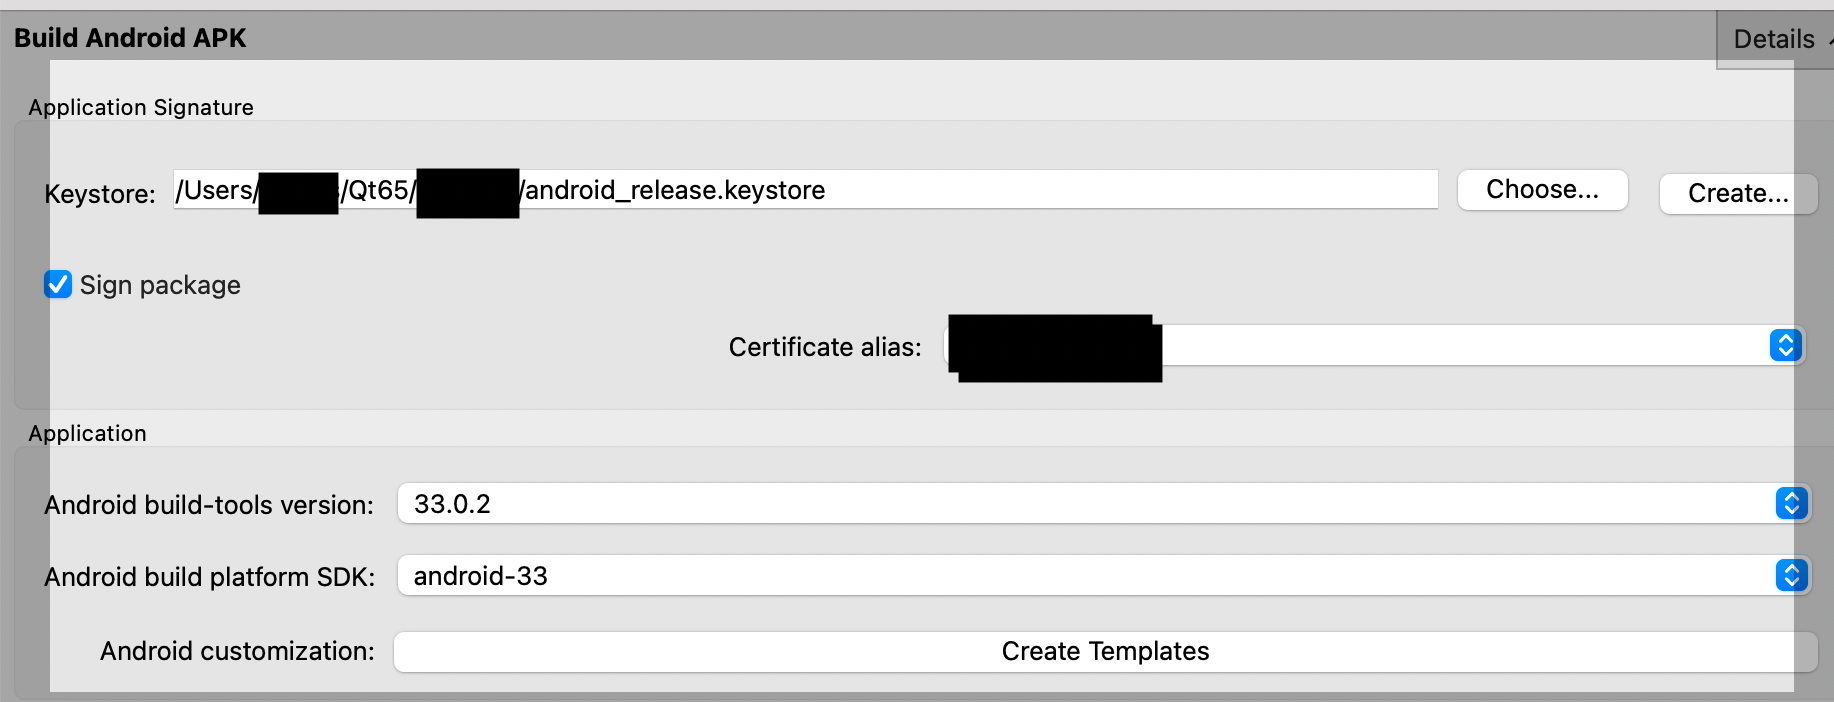Click the "Android build-tools version:" label
1834x702 pixels.
(x=209, y=505)
